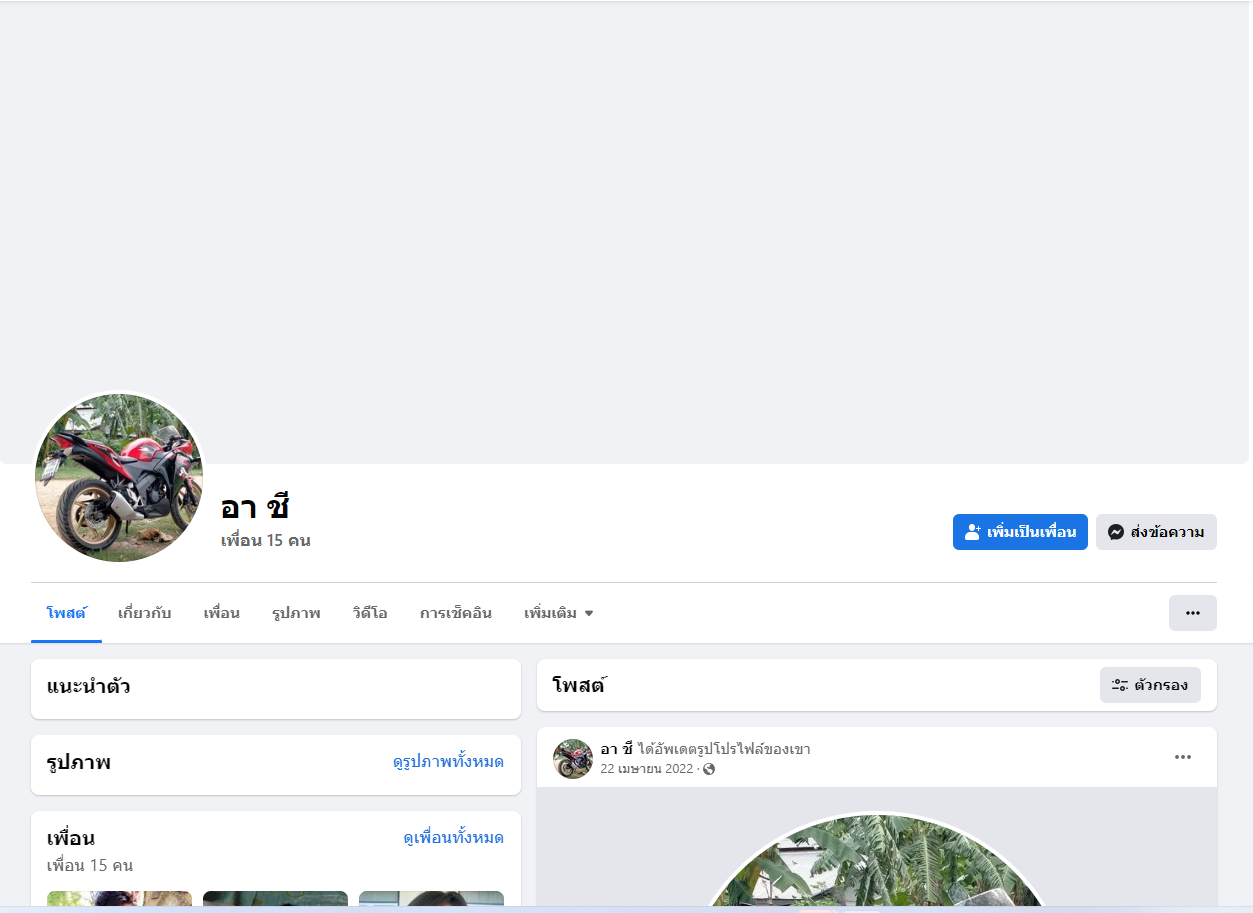This screenshot has width=1253, height=913.
Task: Switch to the เพื่อน tab
Action: click(222, 613)
